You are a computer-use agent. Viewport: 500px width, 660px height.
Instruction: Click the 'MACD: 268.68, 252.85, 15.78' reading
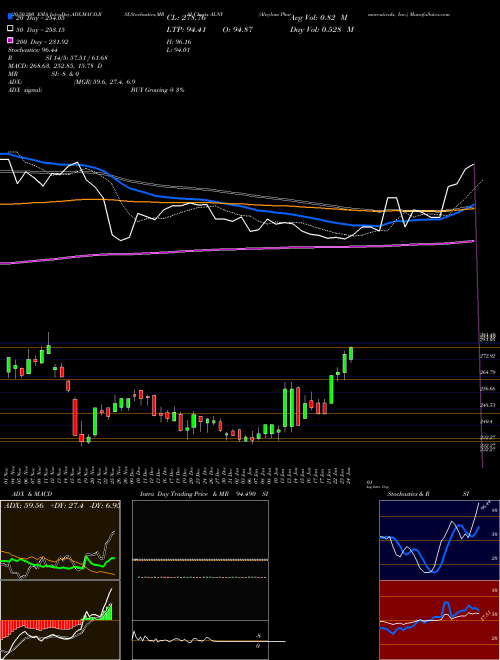click(x=52, y=66)
